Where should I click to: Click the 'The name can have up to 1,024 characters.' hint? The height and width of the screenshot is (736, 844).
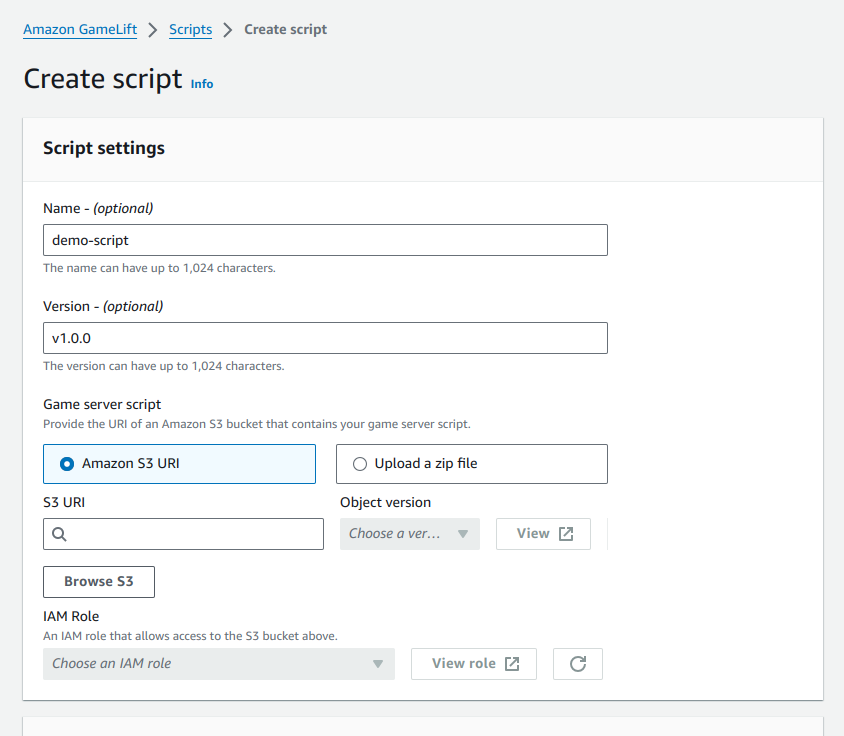159,268
